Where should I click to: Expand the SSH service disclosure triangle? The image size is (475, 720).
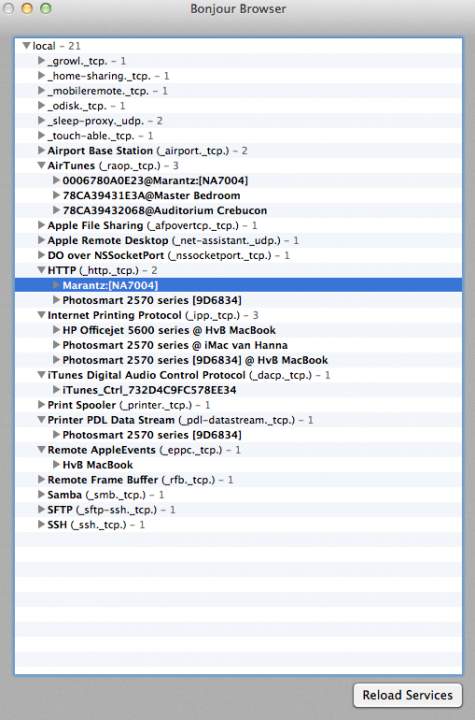point(41,524)
